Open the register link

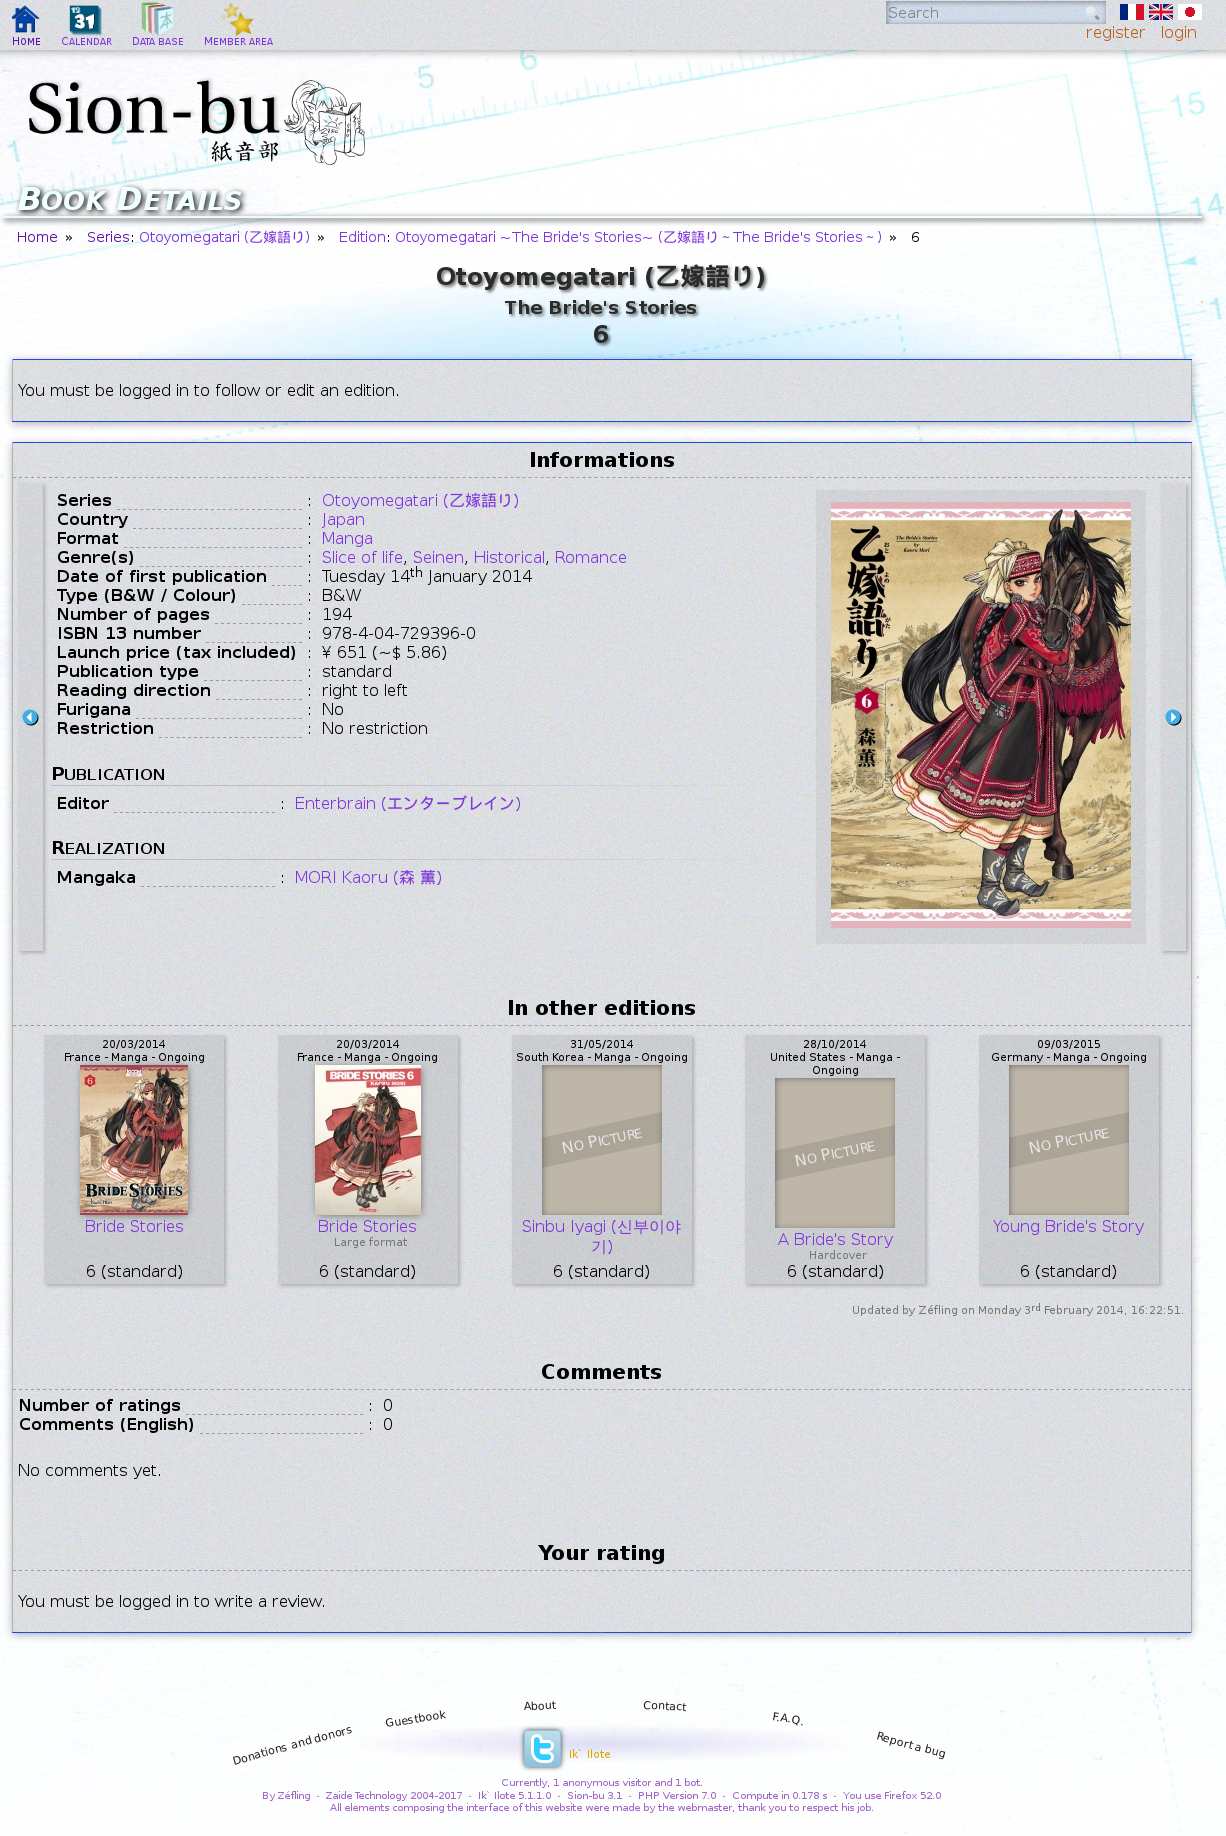click(x=1114, y=33)
